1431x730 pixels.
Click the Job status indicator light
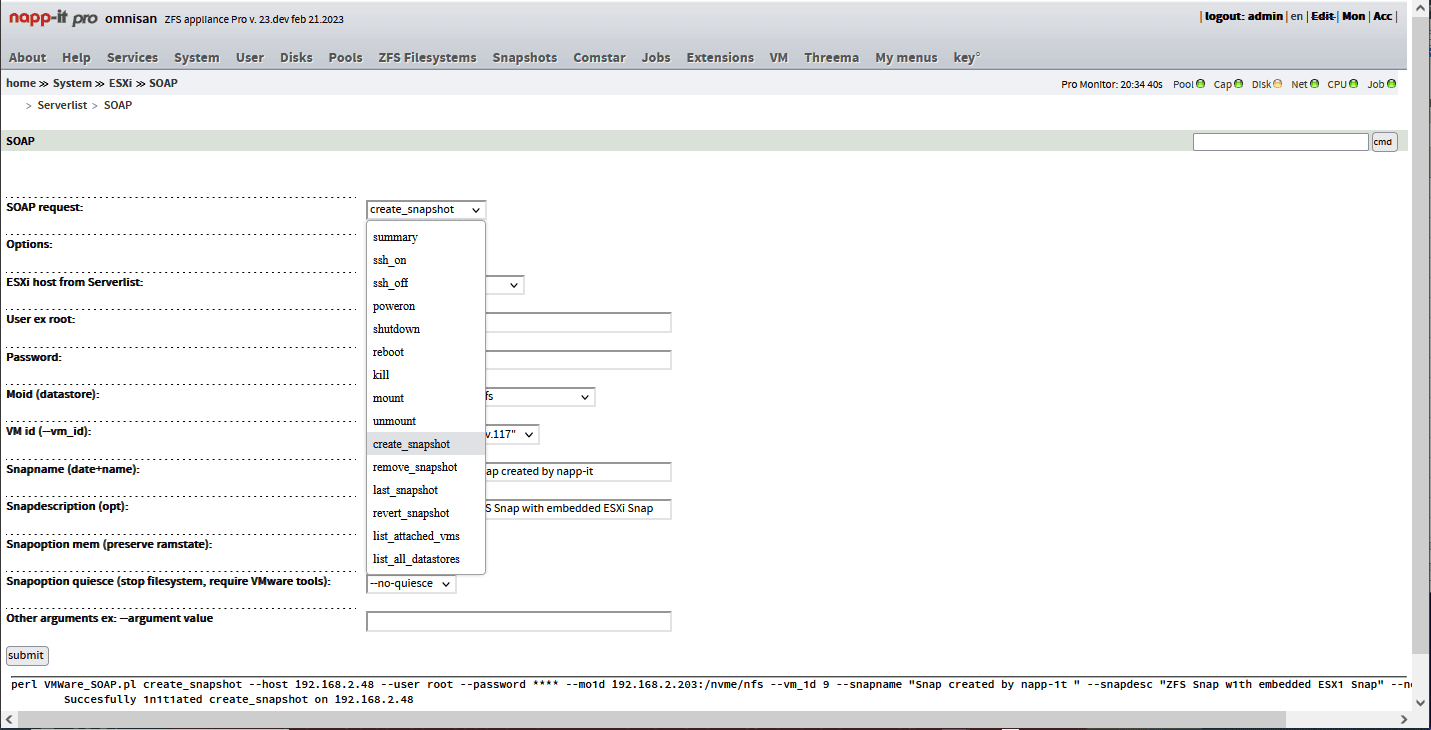(1391, 84)
